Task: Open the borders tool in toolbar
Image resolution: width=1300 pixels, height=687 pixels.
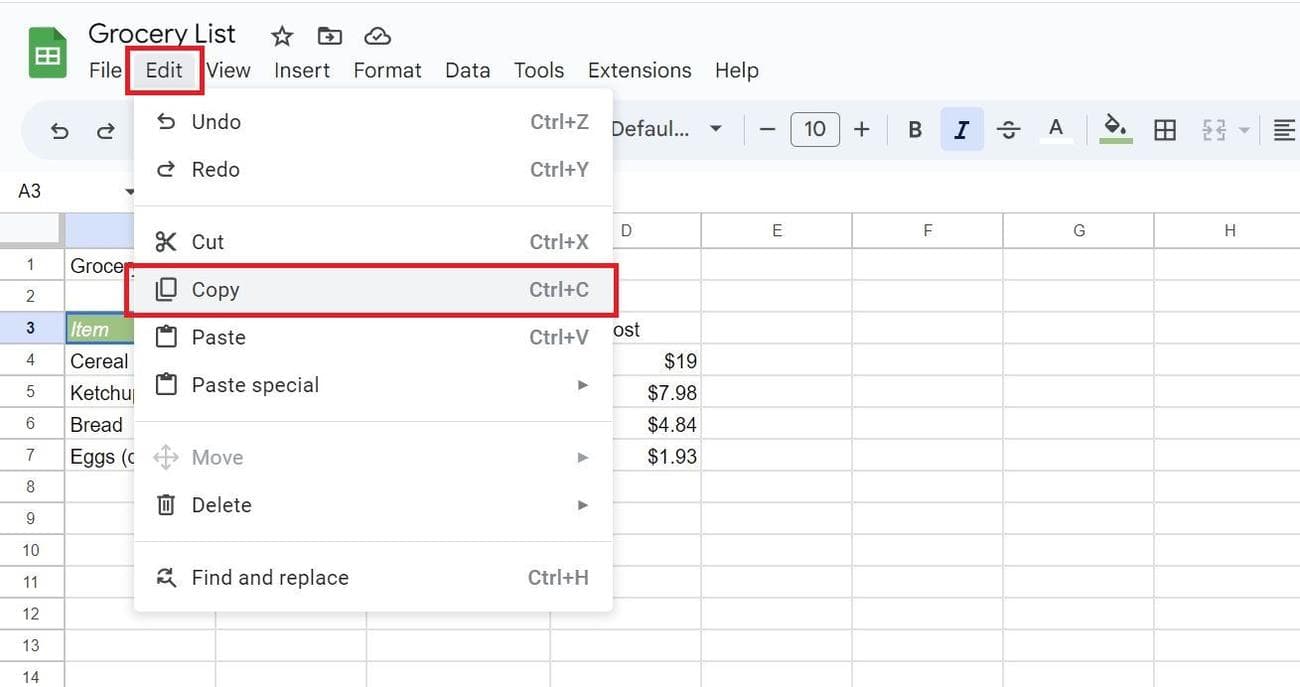Action: pyautogui.click(x=1164, y=130)
